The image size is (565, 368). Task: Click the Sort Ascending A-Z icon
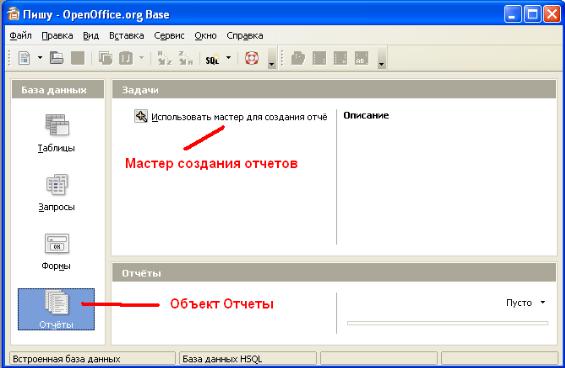164,58
